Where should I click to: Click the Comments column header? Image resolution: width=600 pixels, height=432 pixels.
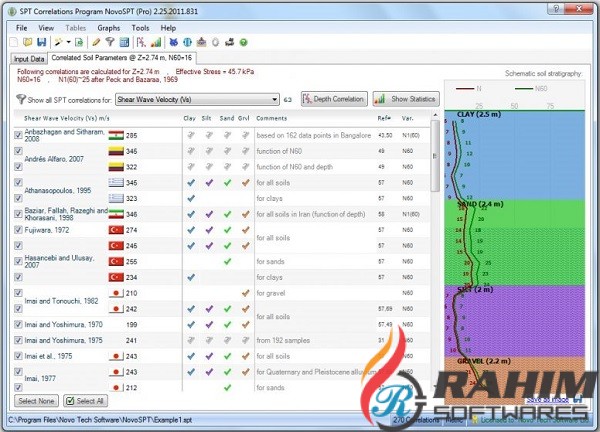(x=272, y=119)
